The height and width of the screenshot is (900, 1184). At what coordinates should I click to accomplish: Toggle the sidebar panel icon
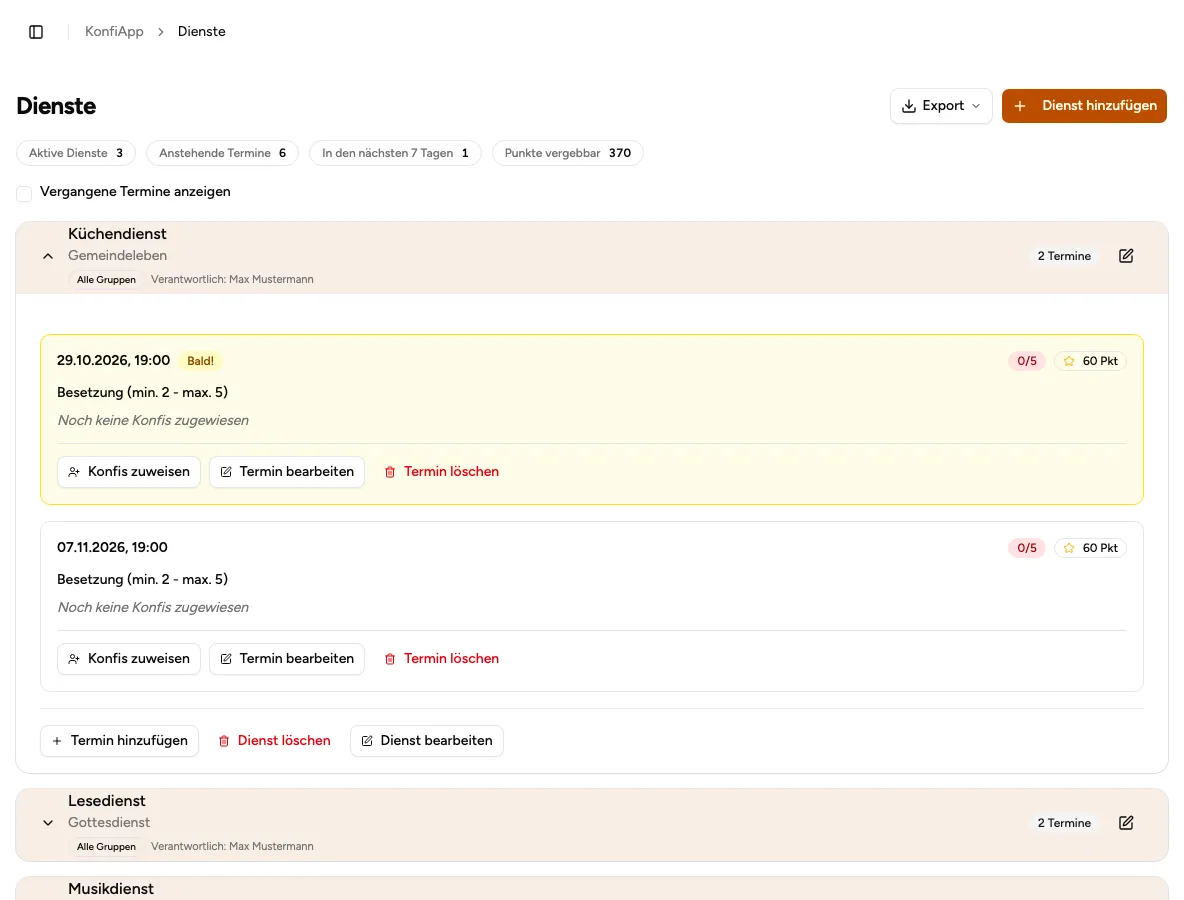tap(35, 32)
